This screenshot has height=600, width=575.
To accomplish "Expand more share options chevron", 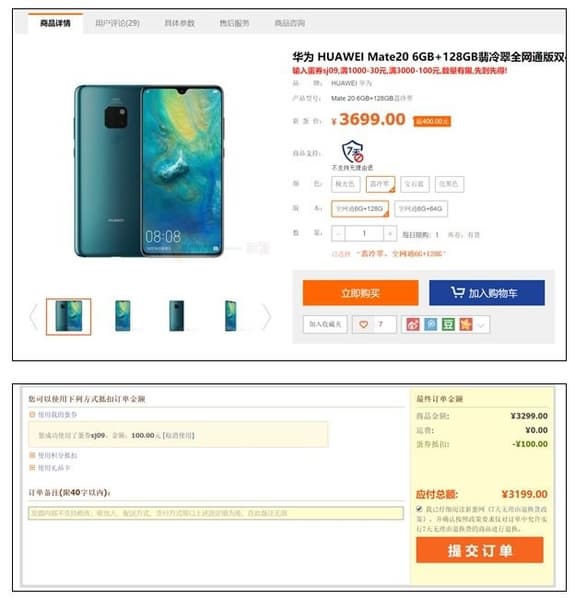I will [481, 325].
